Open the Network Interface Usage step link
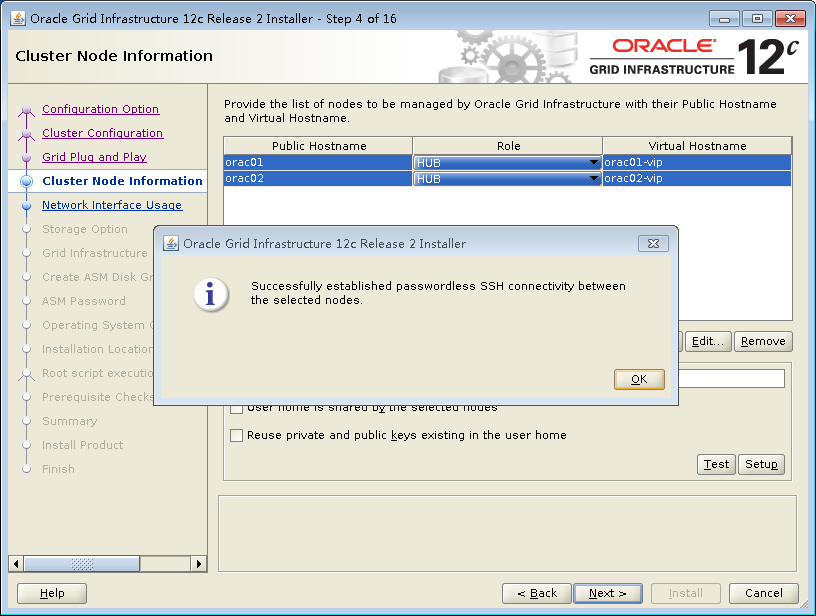Screen dimensions: 816x616 (112, 205)
